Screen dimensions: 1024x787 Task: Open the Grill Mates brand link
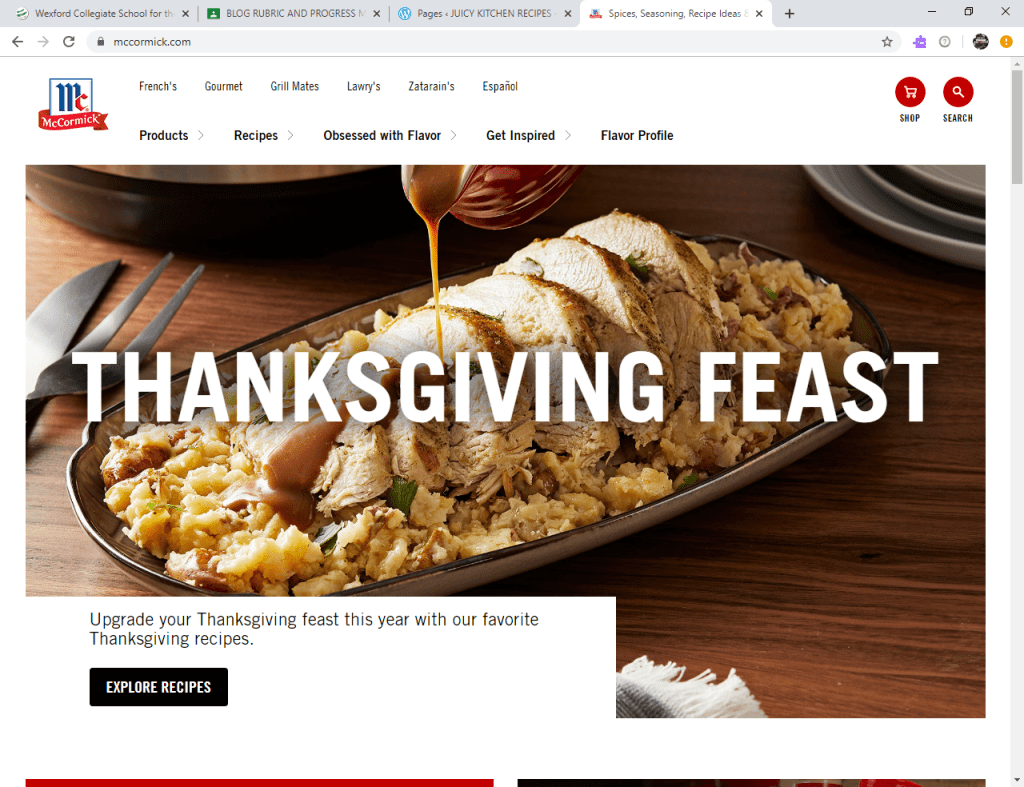click(x=295, y=86)
